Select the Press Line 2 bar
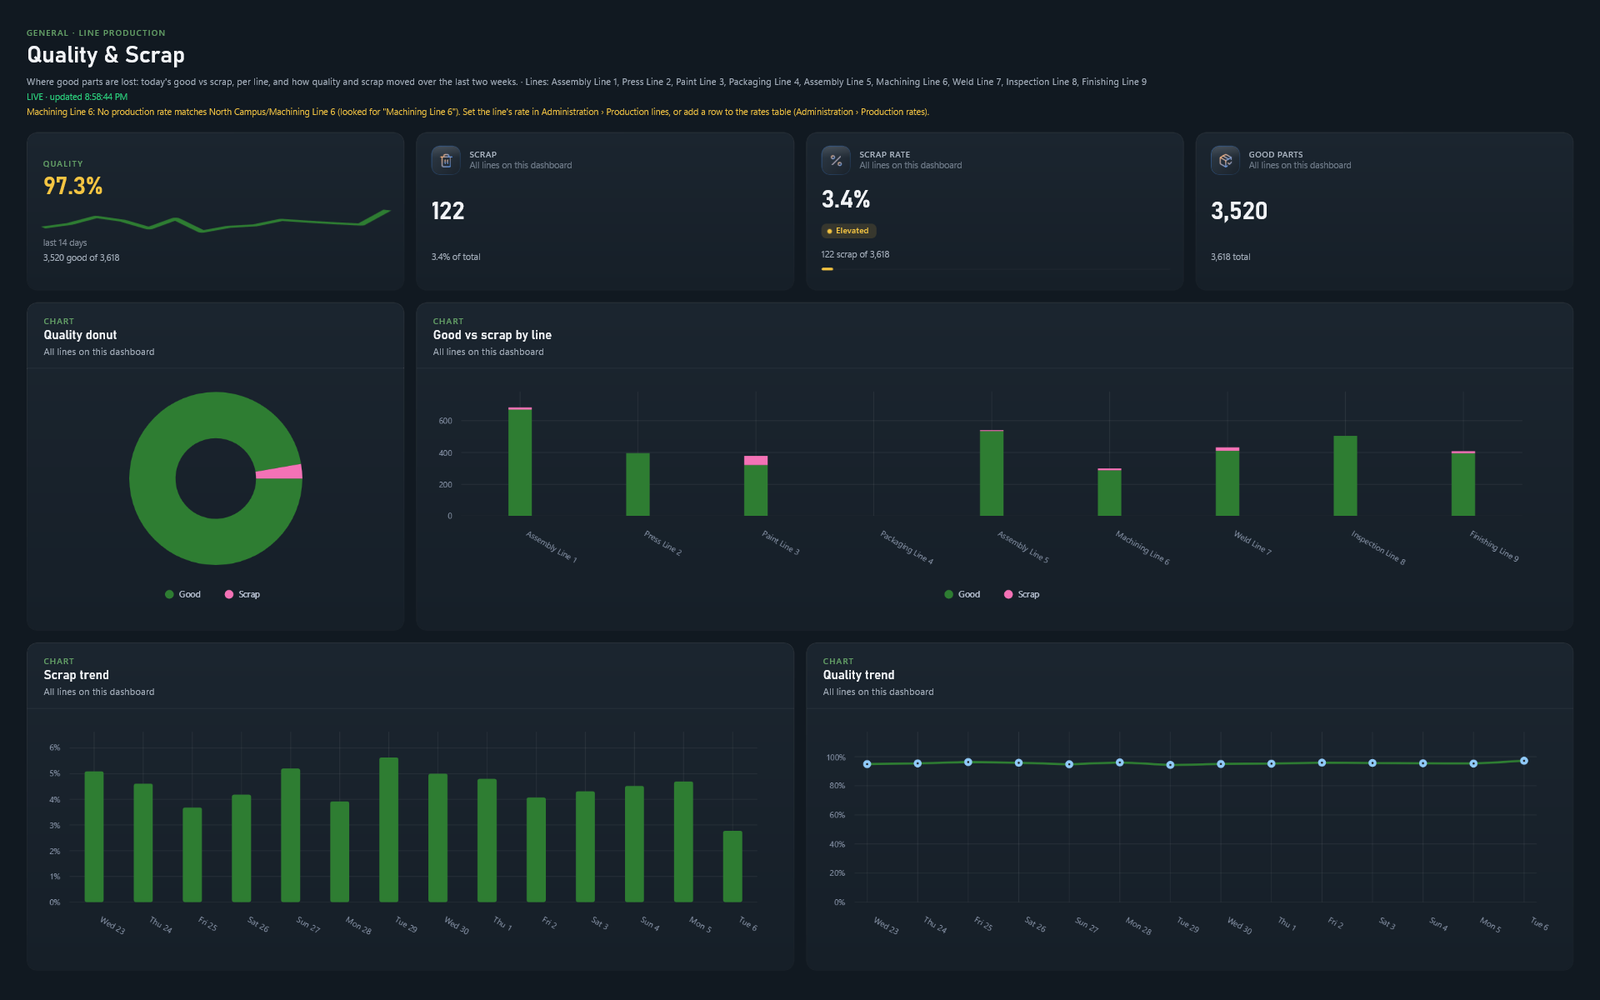This screenshot has height=1000, width=1600. pos(638,484)
